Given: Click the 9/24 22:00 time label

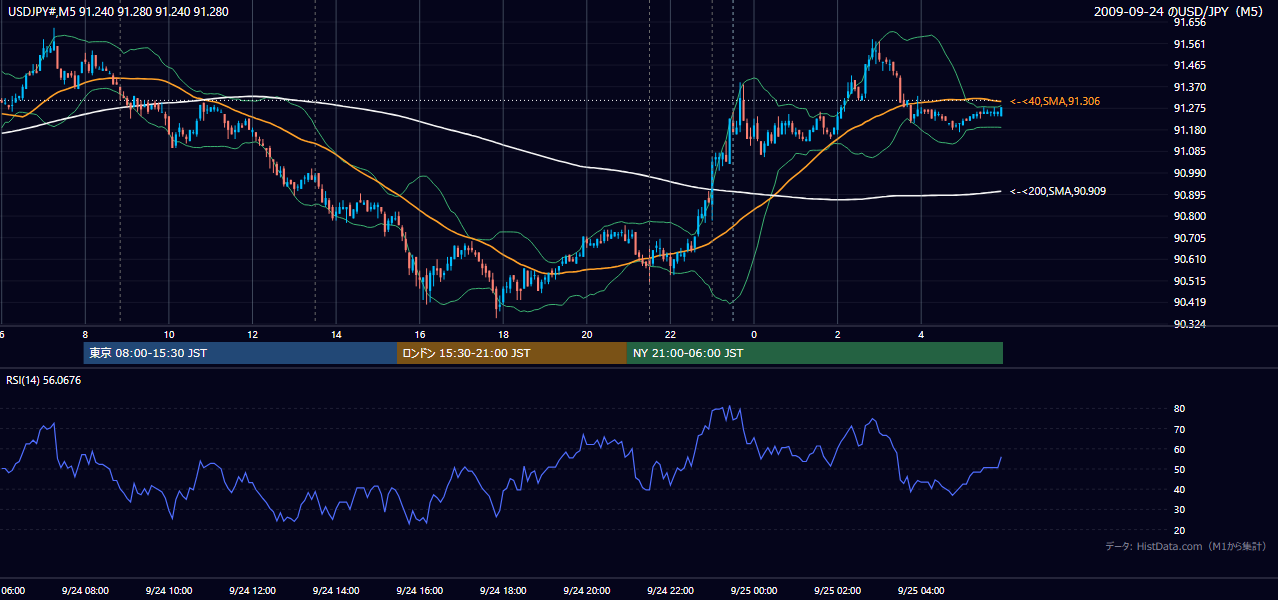Looking at the screenshot, I should pos(670,590).
